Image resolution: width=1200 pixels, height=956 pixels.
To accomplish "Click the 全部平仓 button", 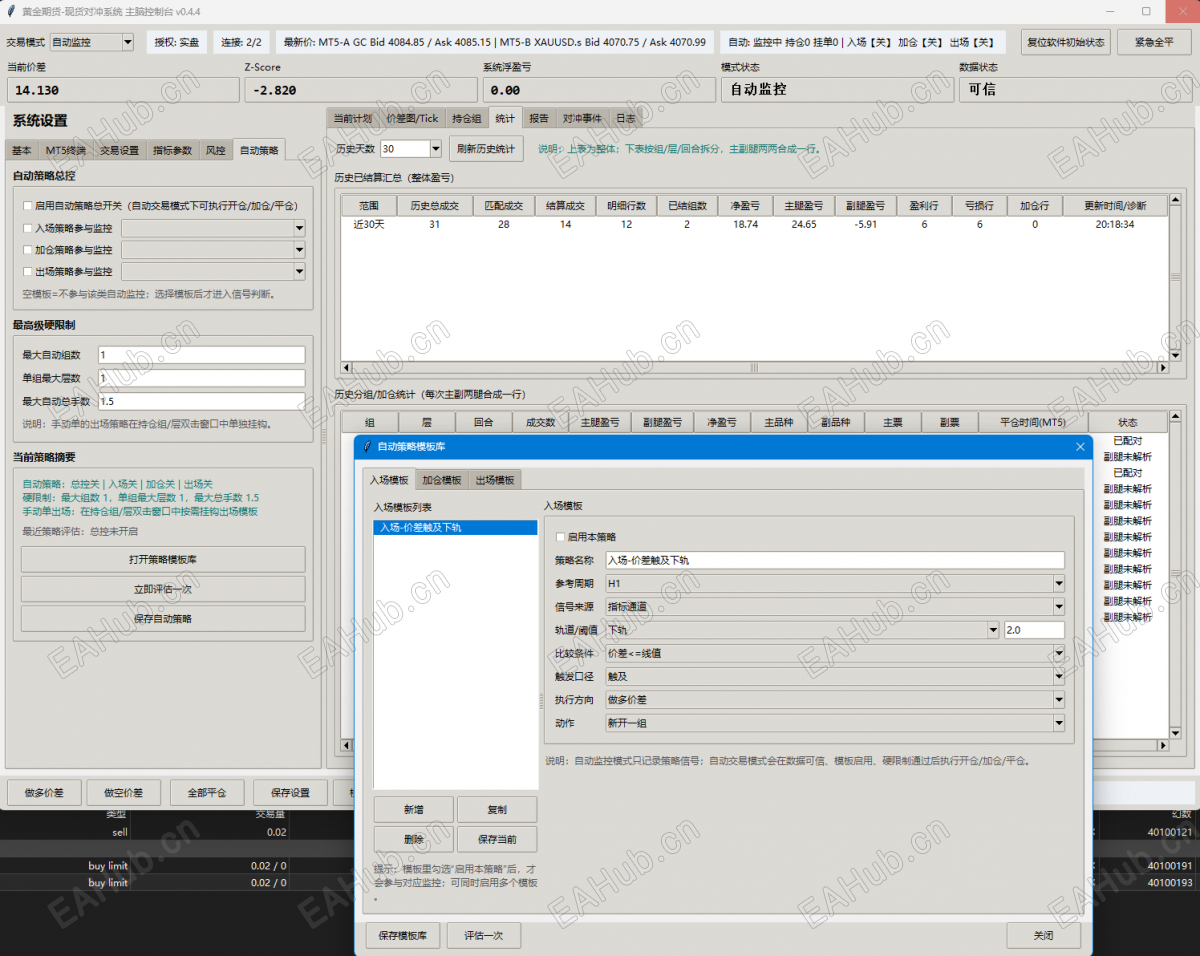I will coord(207,793).
